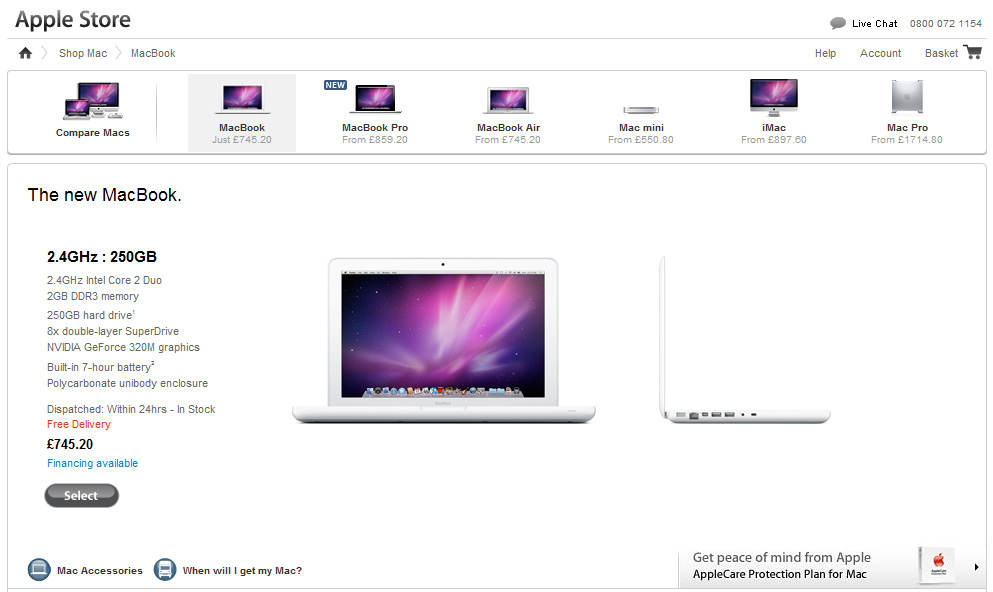993x592 pixels.
Task: Expand the AppleCare banner with the arrow
Action: coord(974,565)
